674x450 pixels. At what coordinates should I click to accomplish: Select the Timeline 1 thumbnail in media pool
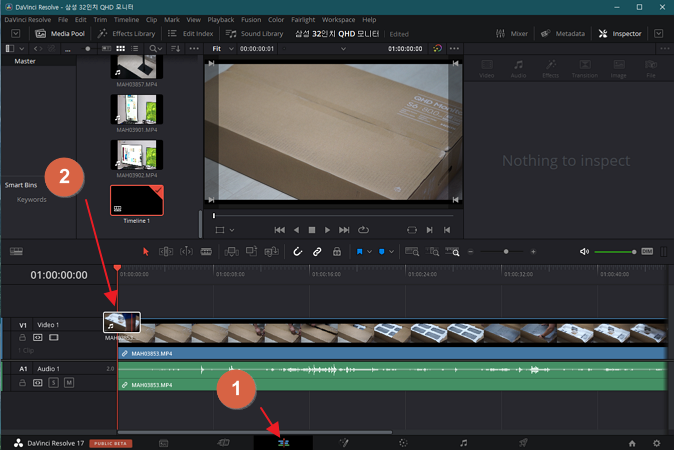click(x=137, y=200)
